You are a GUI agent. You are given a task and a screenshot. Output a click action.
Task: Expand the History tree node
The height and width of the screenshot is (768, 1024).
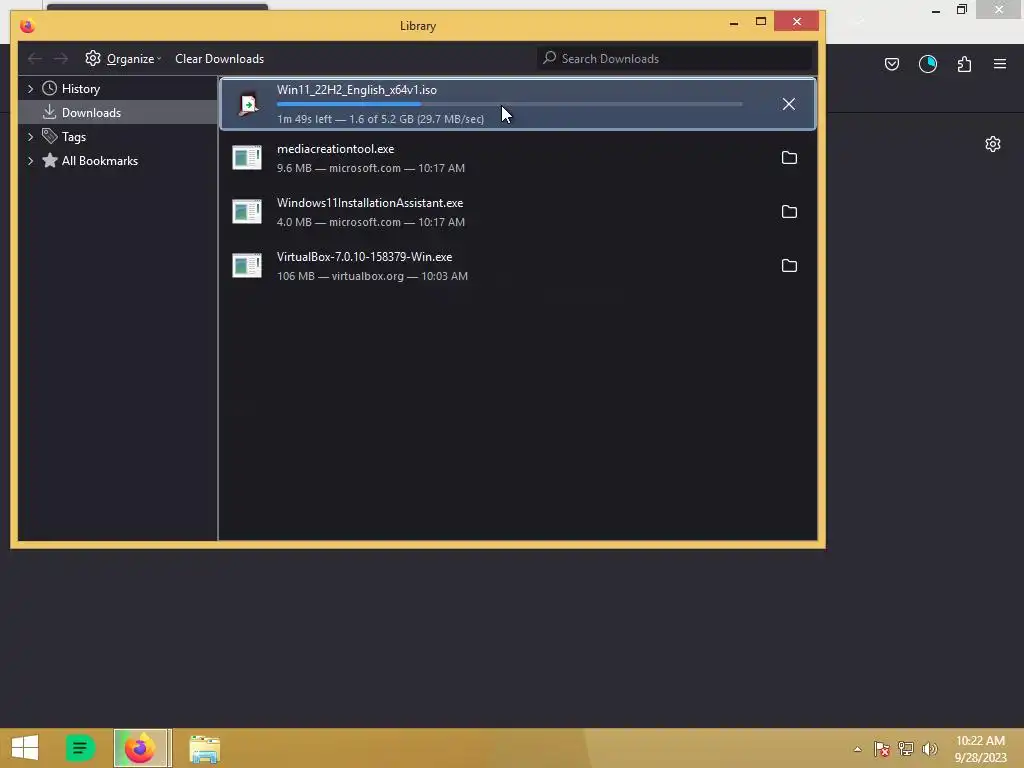coord(30,89)
